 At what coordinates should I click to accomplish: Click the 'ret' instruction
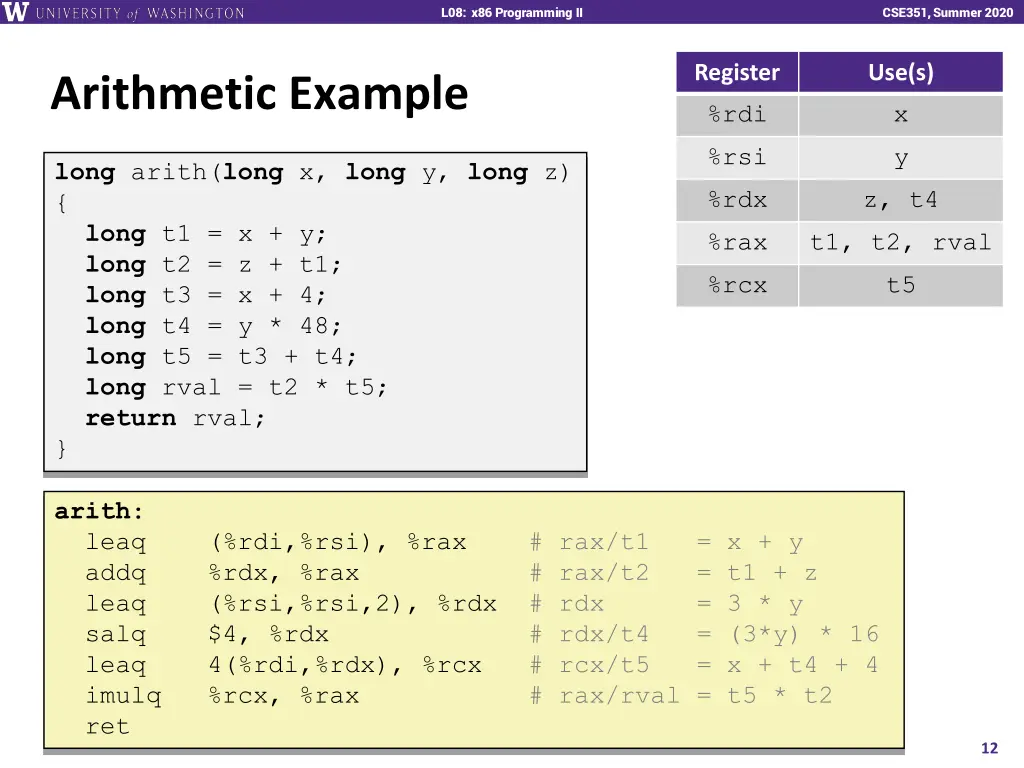108,726
